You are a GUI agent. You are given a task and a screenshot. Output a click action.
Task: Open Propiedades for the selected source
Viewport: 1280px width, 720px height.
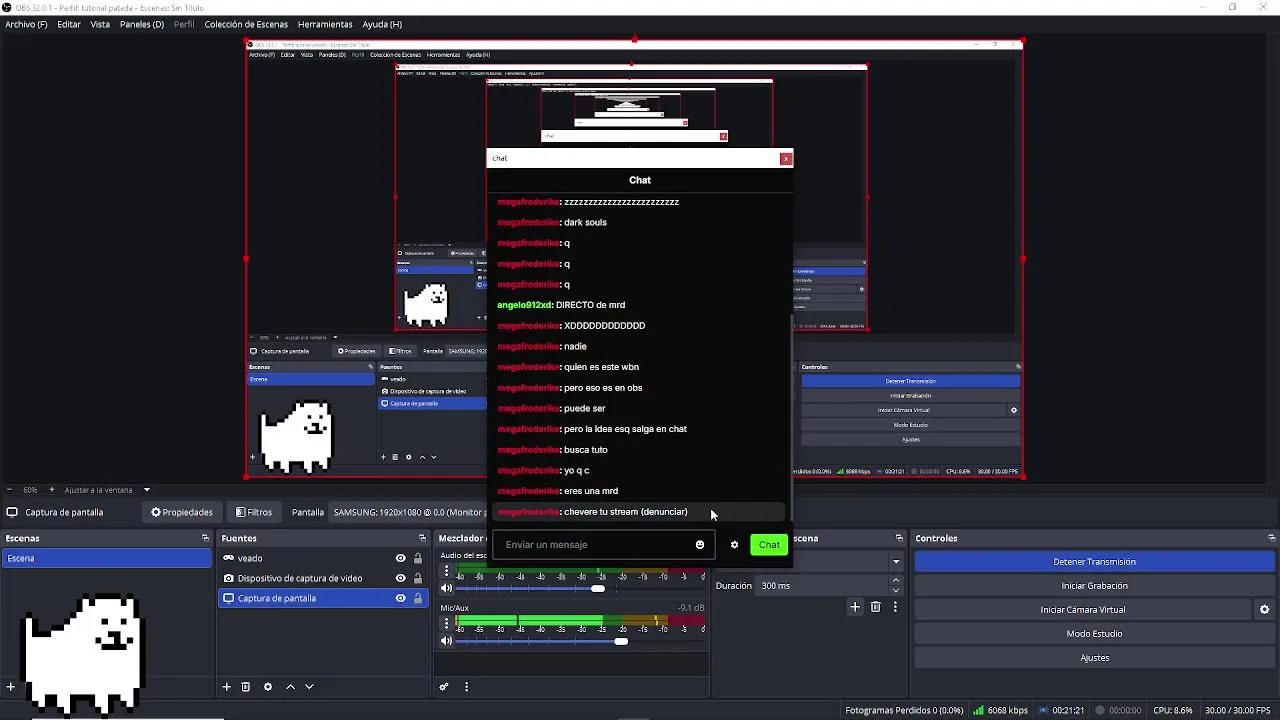click(182, 512)
